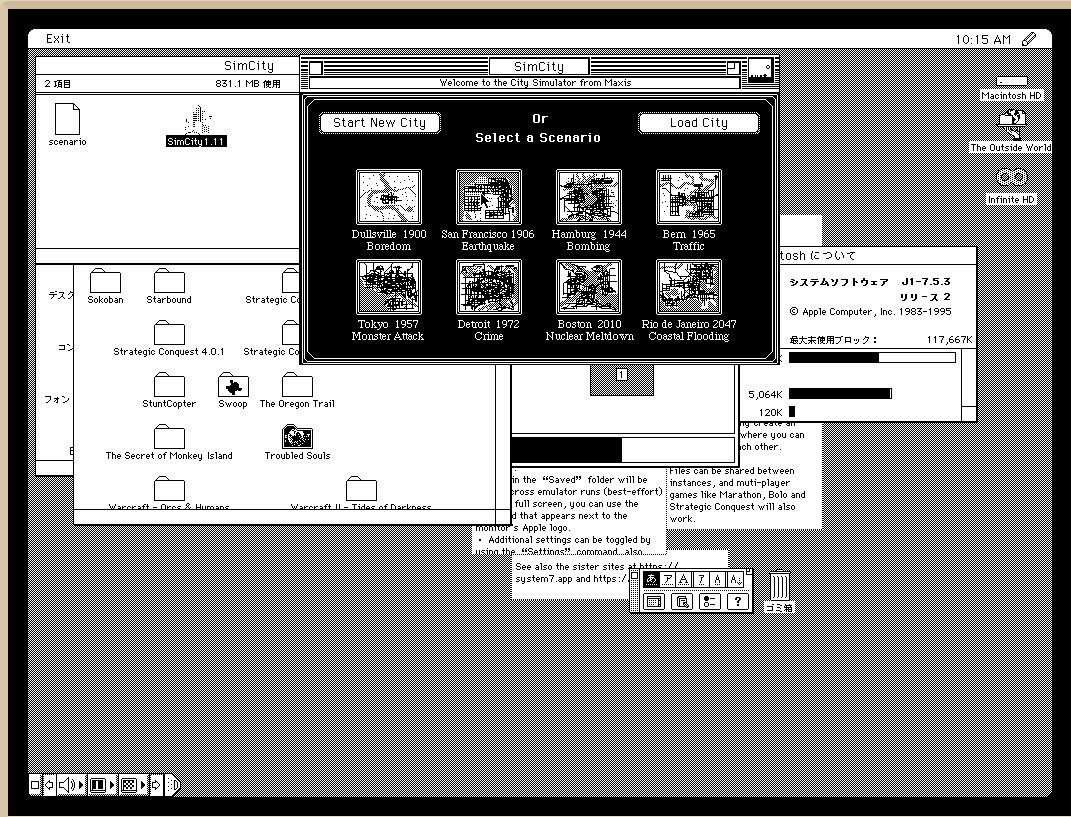
Task: Collapse the Control Strip using its end tab
Action: pos(173,785)
